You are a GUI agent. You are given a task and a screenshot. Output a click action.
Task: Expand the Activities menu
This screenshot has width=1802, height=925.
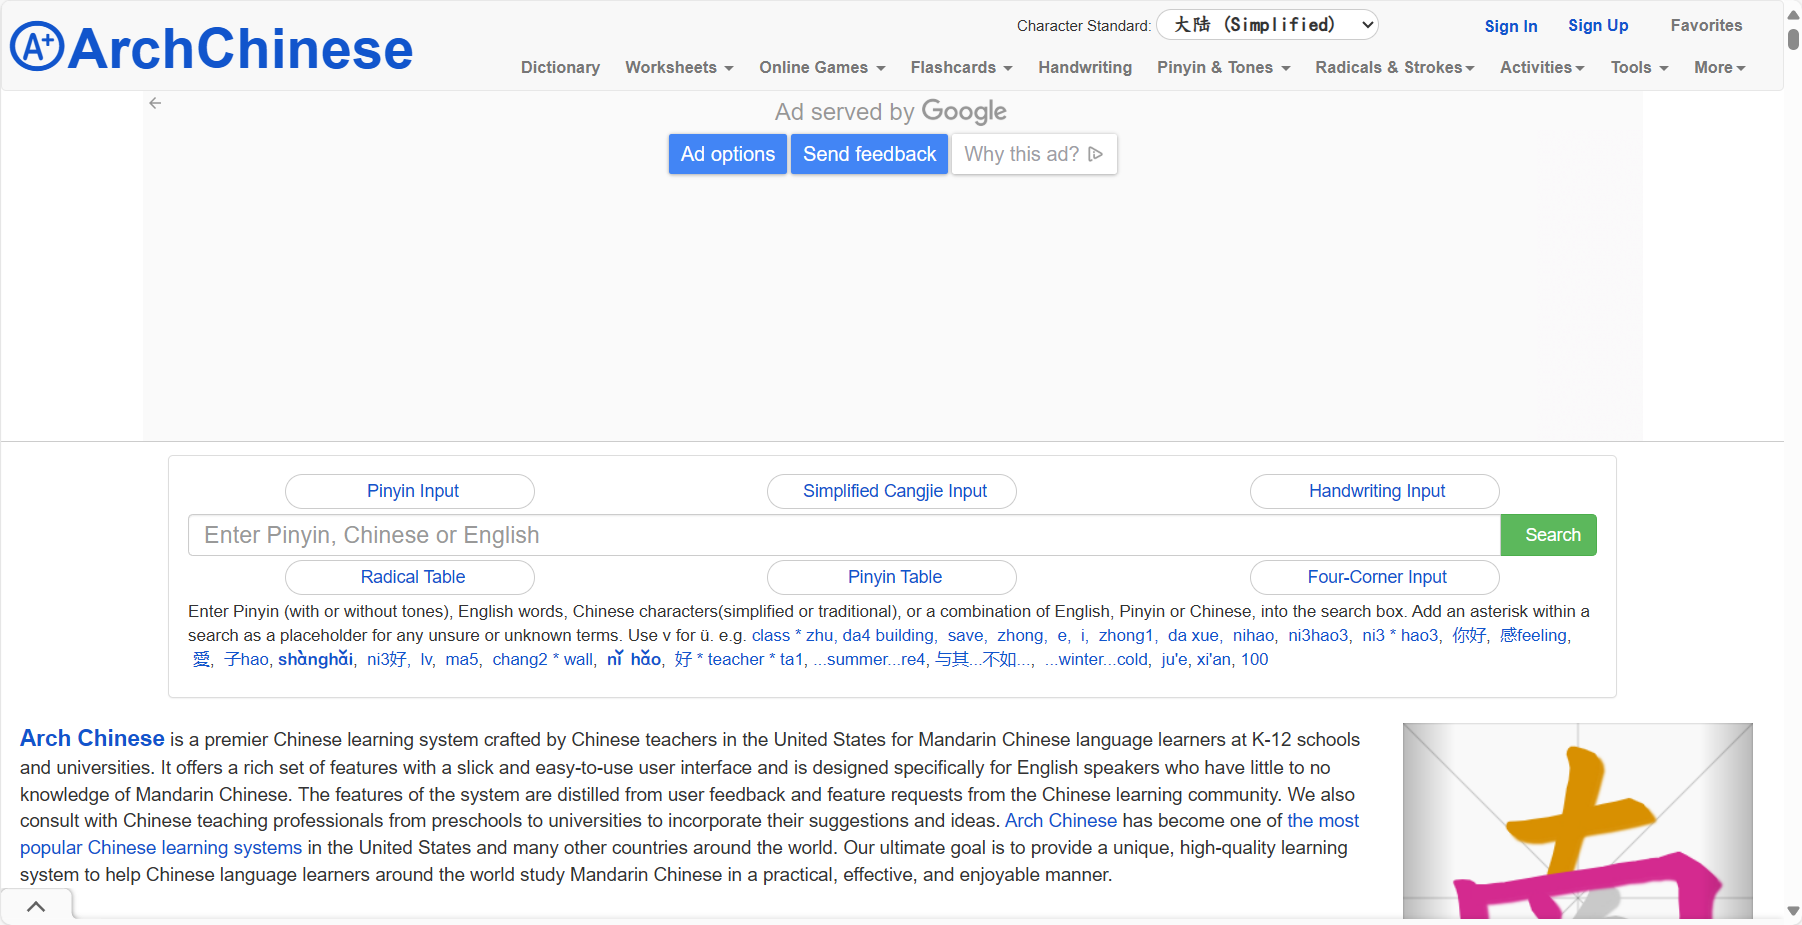(x=1541, y=67)
